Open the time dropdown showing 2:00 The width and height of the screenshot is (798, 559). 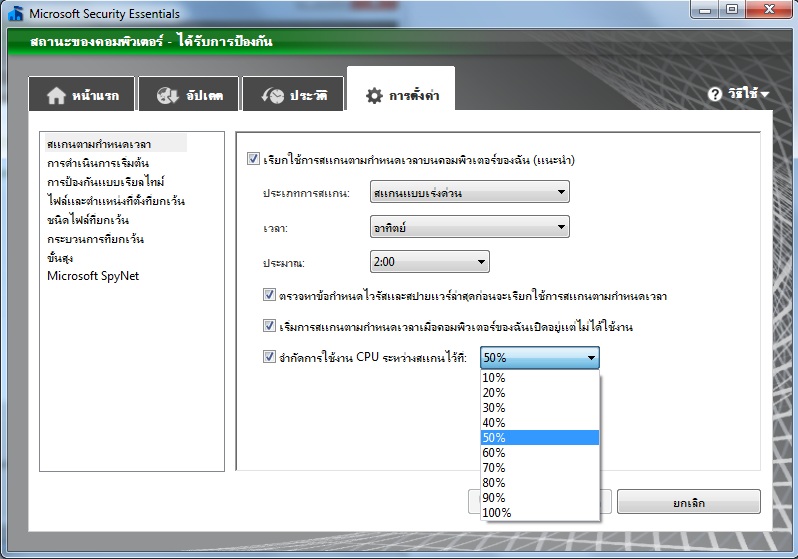click(430, 262)
